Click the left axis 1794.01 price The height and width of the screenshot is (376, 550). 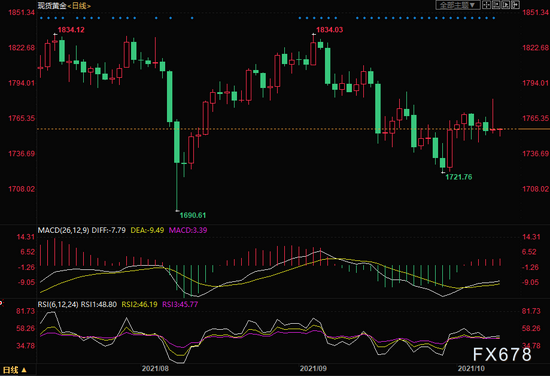[x=22, y=83]
